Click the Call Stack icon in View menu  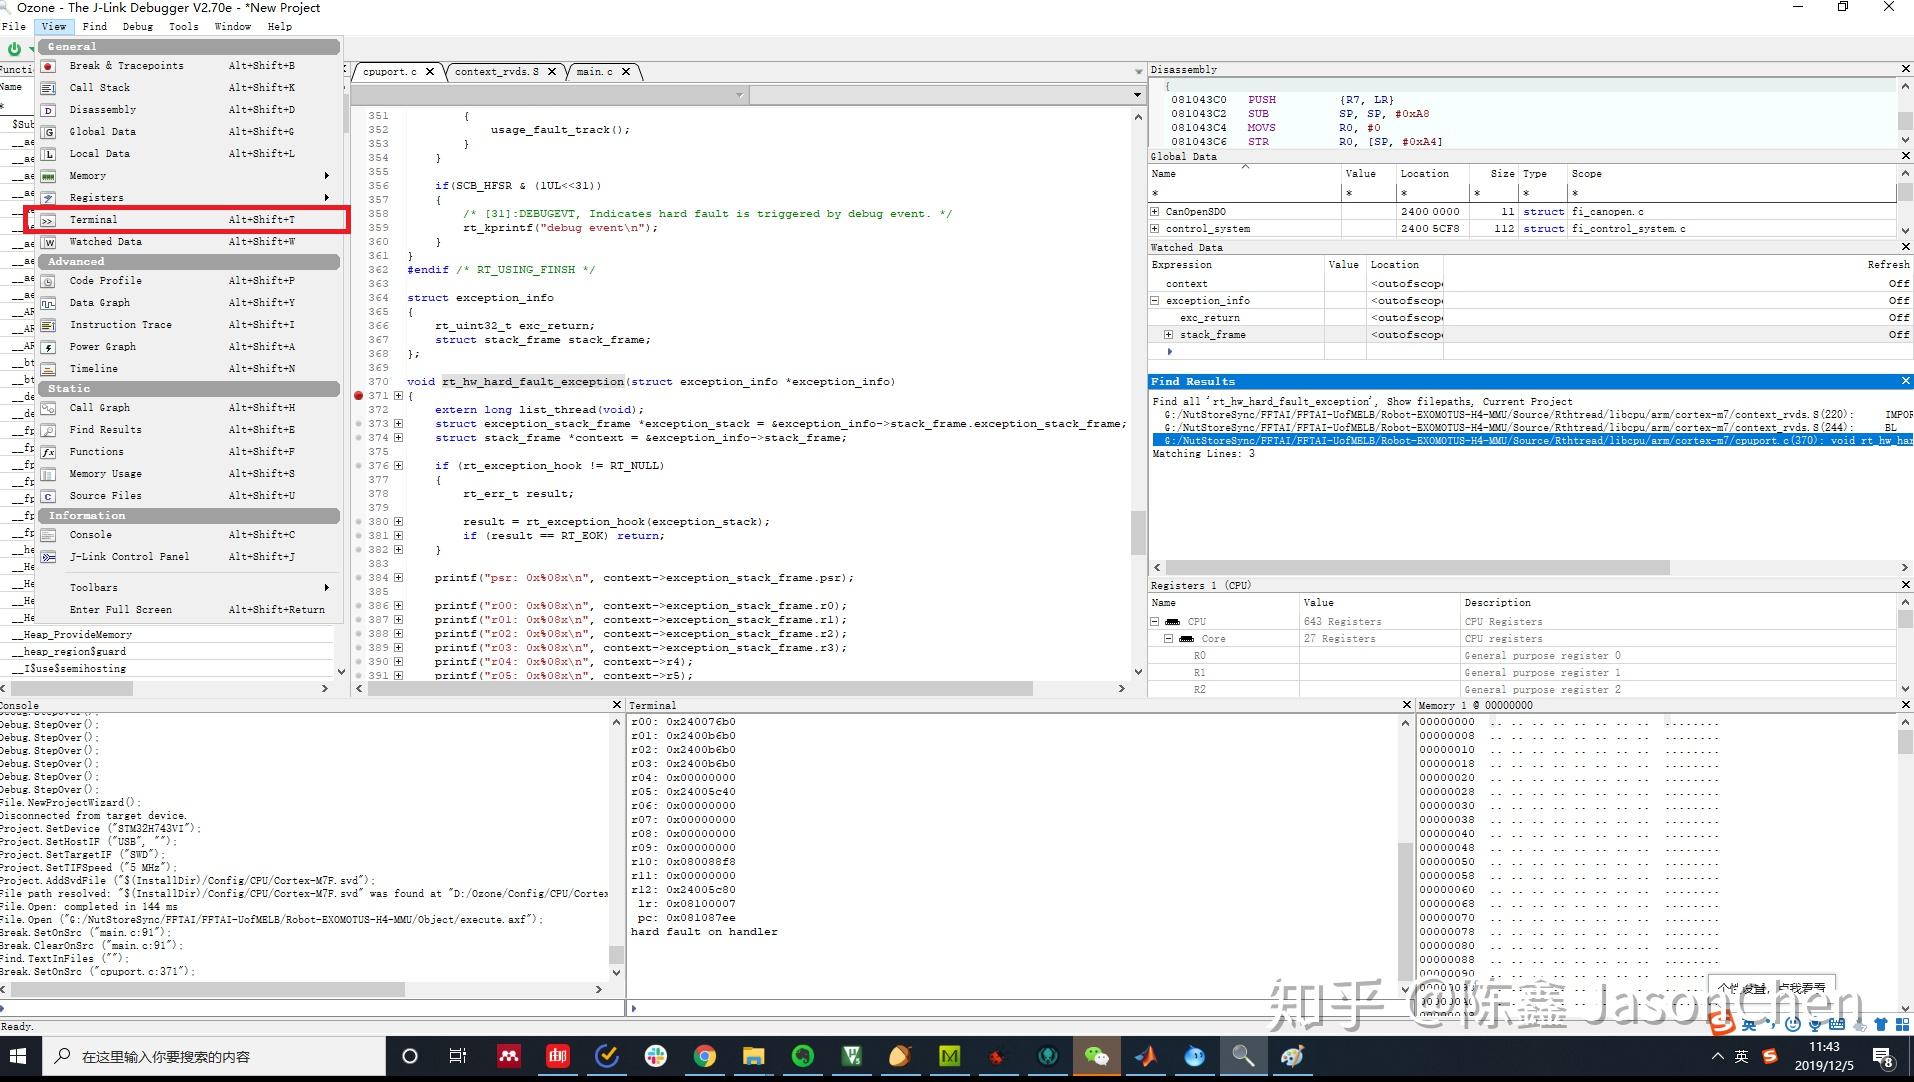click(x=48, y=88)
